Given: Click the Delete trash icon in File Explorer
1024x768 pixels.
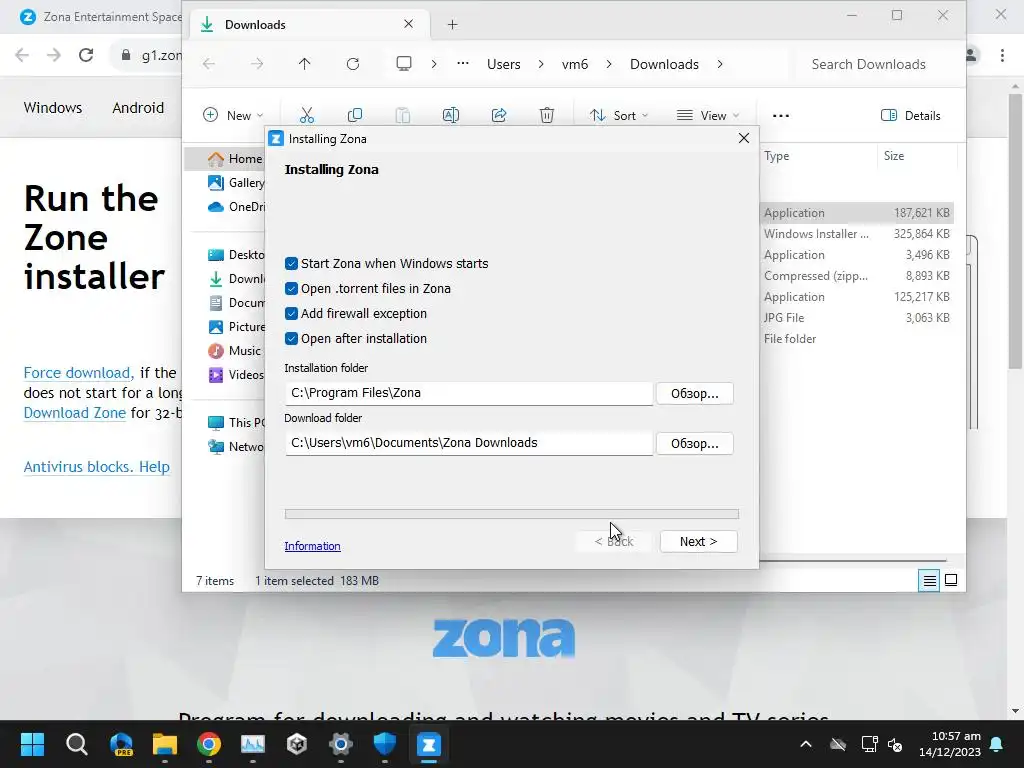Looking at the screenshot, I should point(547,116).
